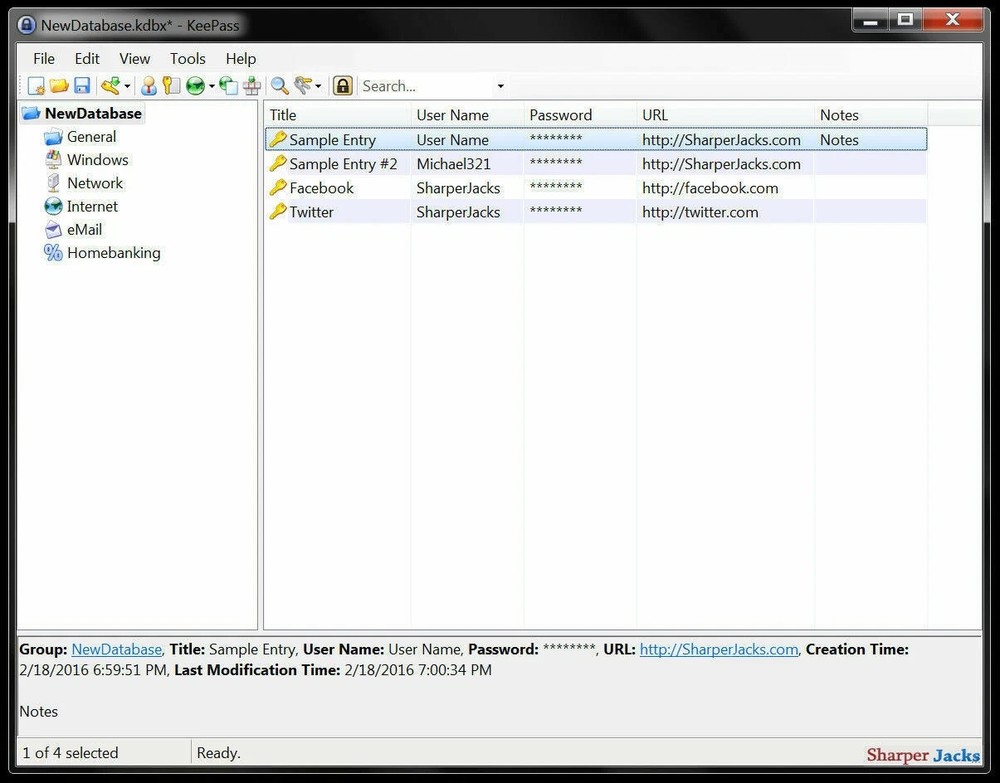Image resolution: width=1000 pixels, height=783 pixels.
Task: Open the Save database toolbar icon
Action: click(82, 85)
